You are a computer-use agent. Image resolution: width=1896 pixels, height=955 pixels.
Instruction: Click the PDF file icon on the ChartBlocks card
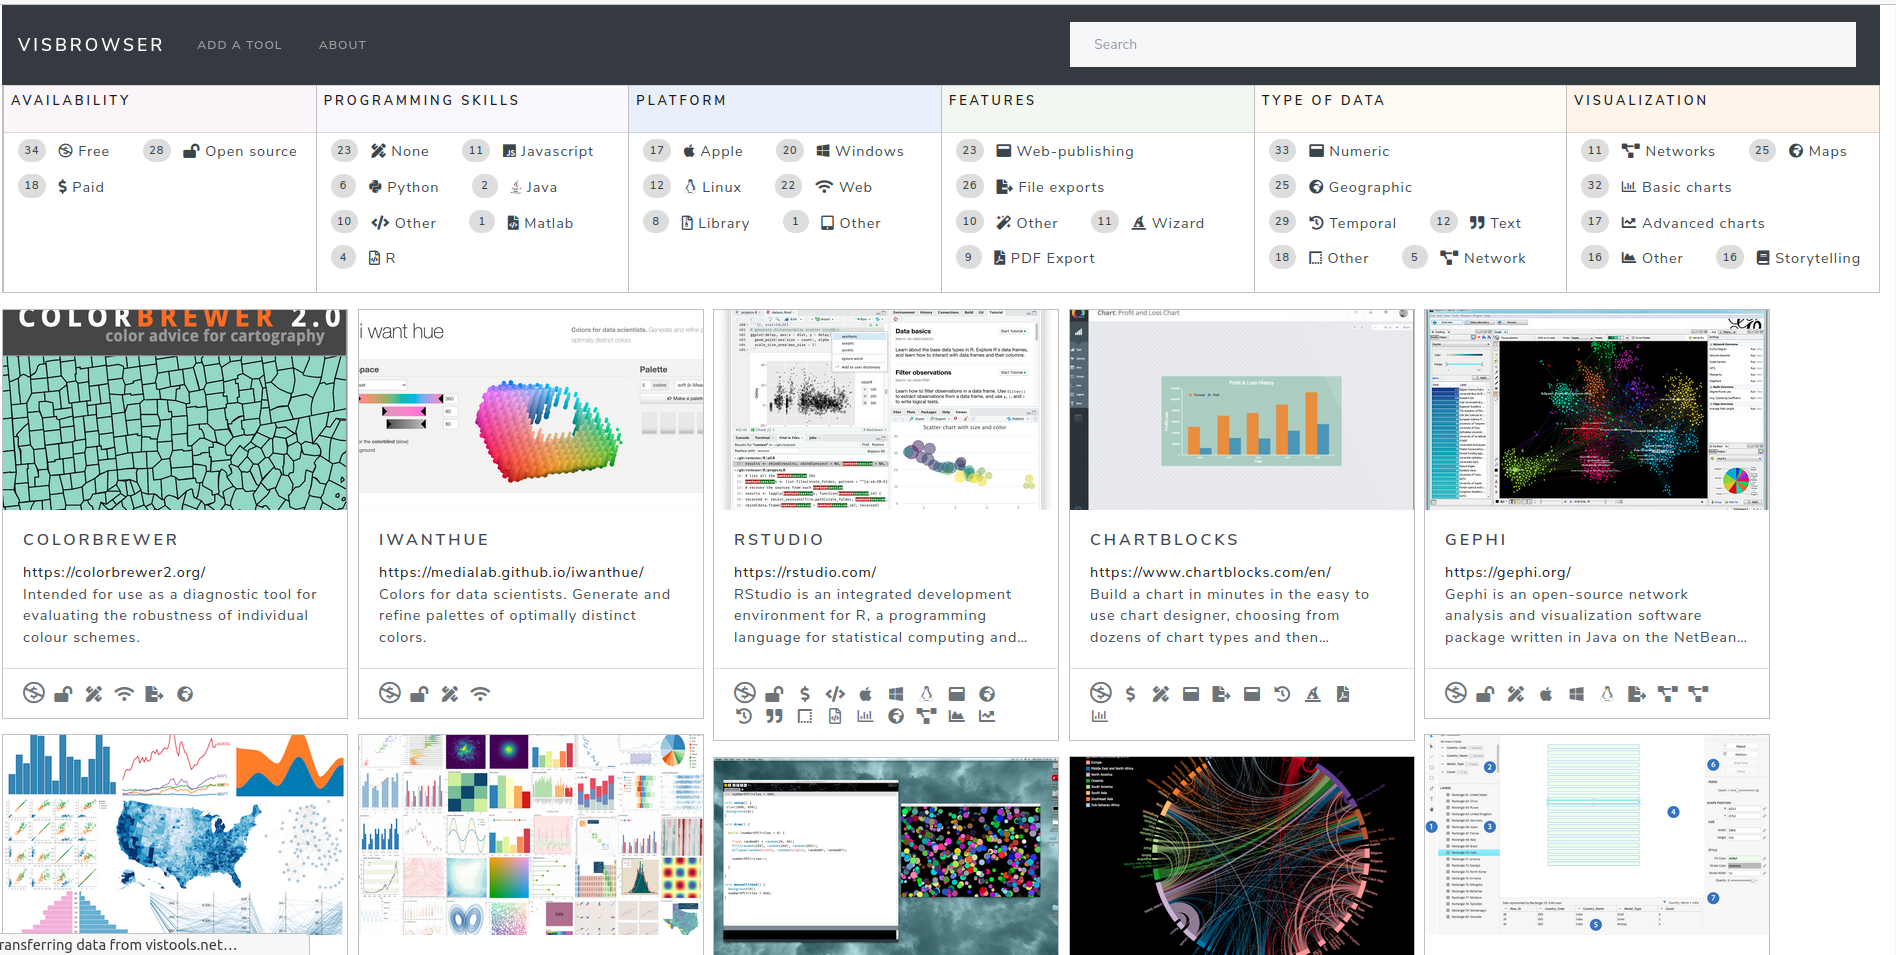tap(1343, 693)
